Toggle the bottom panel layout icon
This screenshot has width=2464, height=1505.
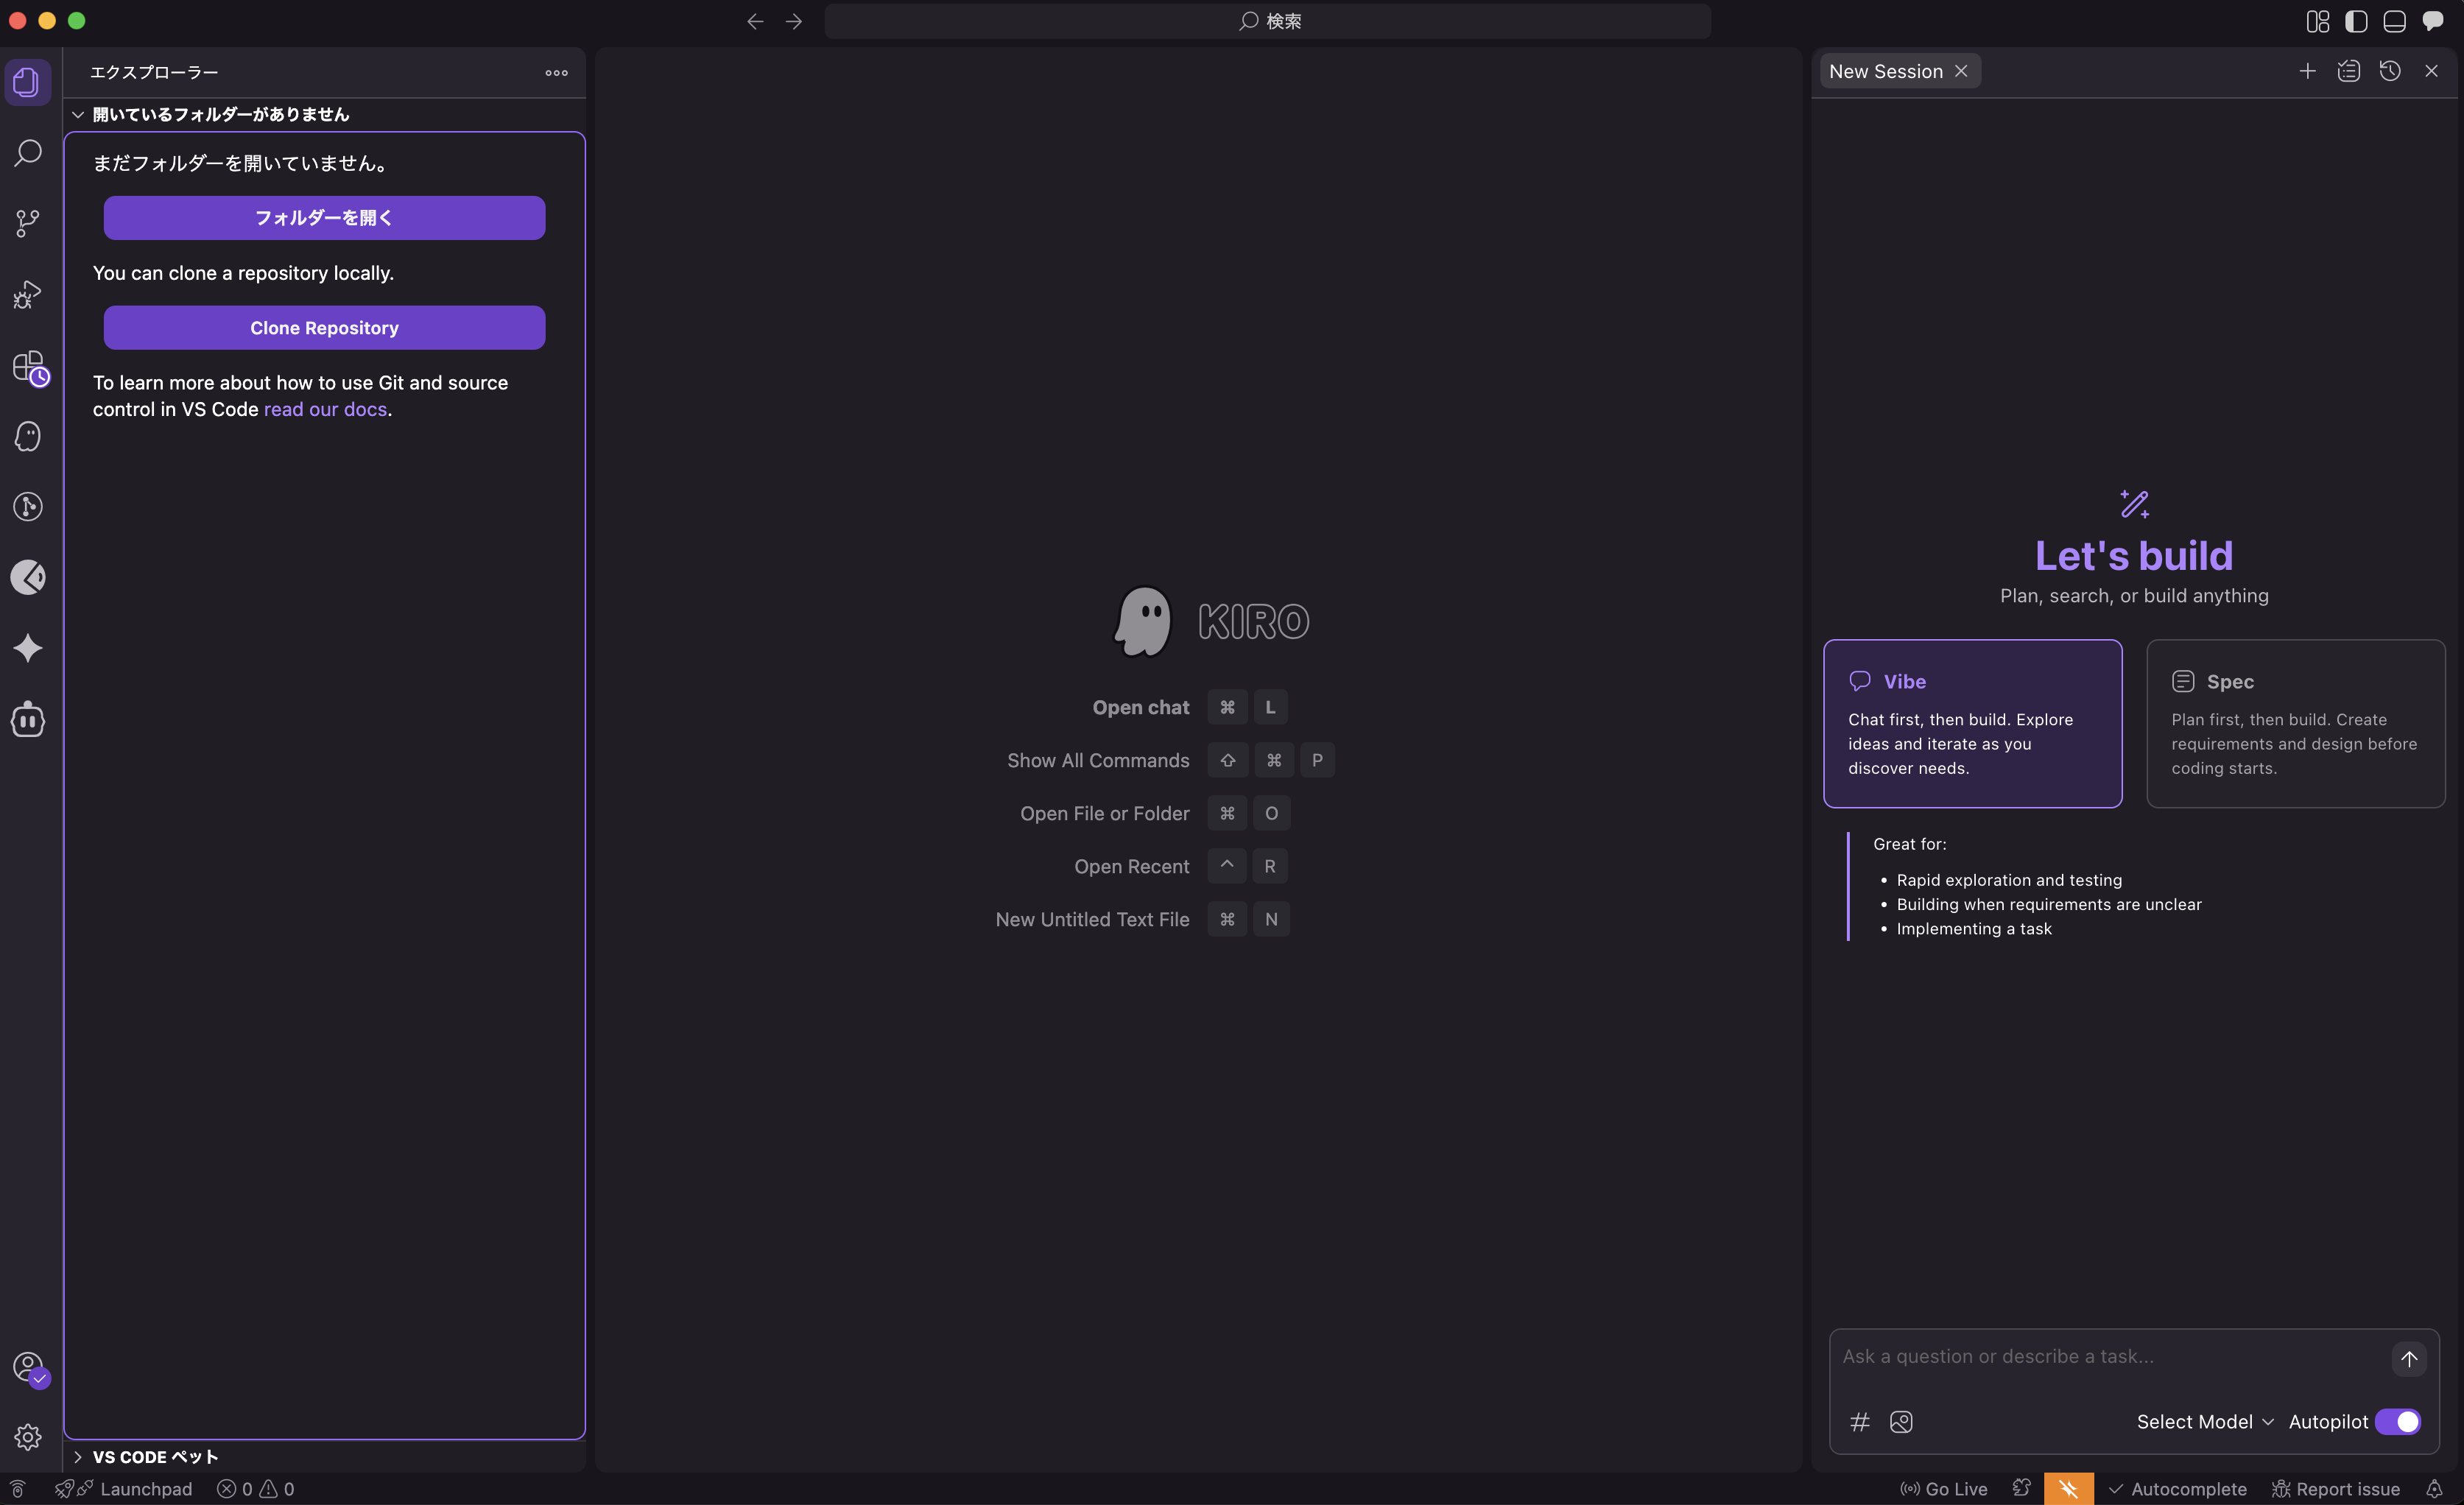coord(2394,21)
